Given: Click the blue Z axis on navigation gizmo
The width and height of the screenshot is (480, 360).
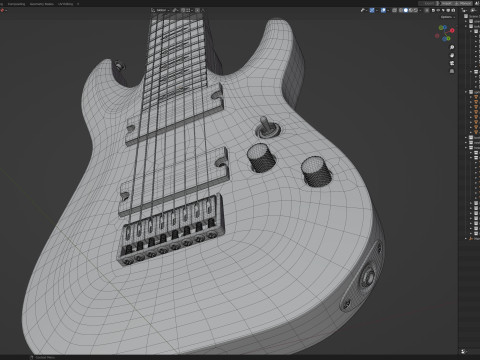Looking at the screenshot, I should [445, 27].
